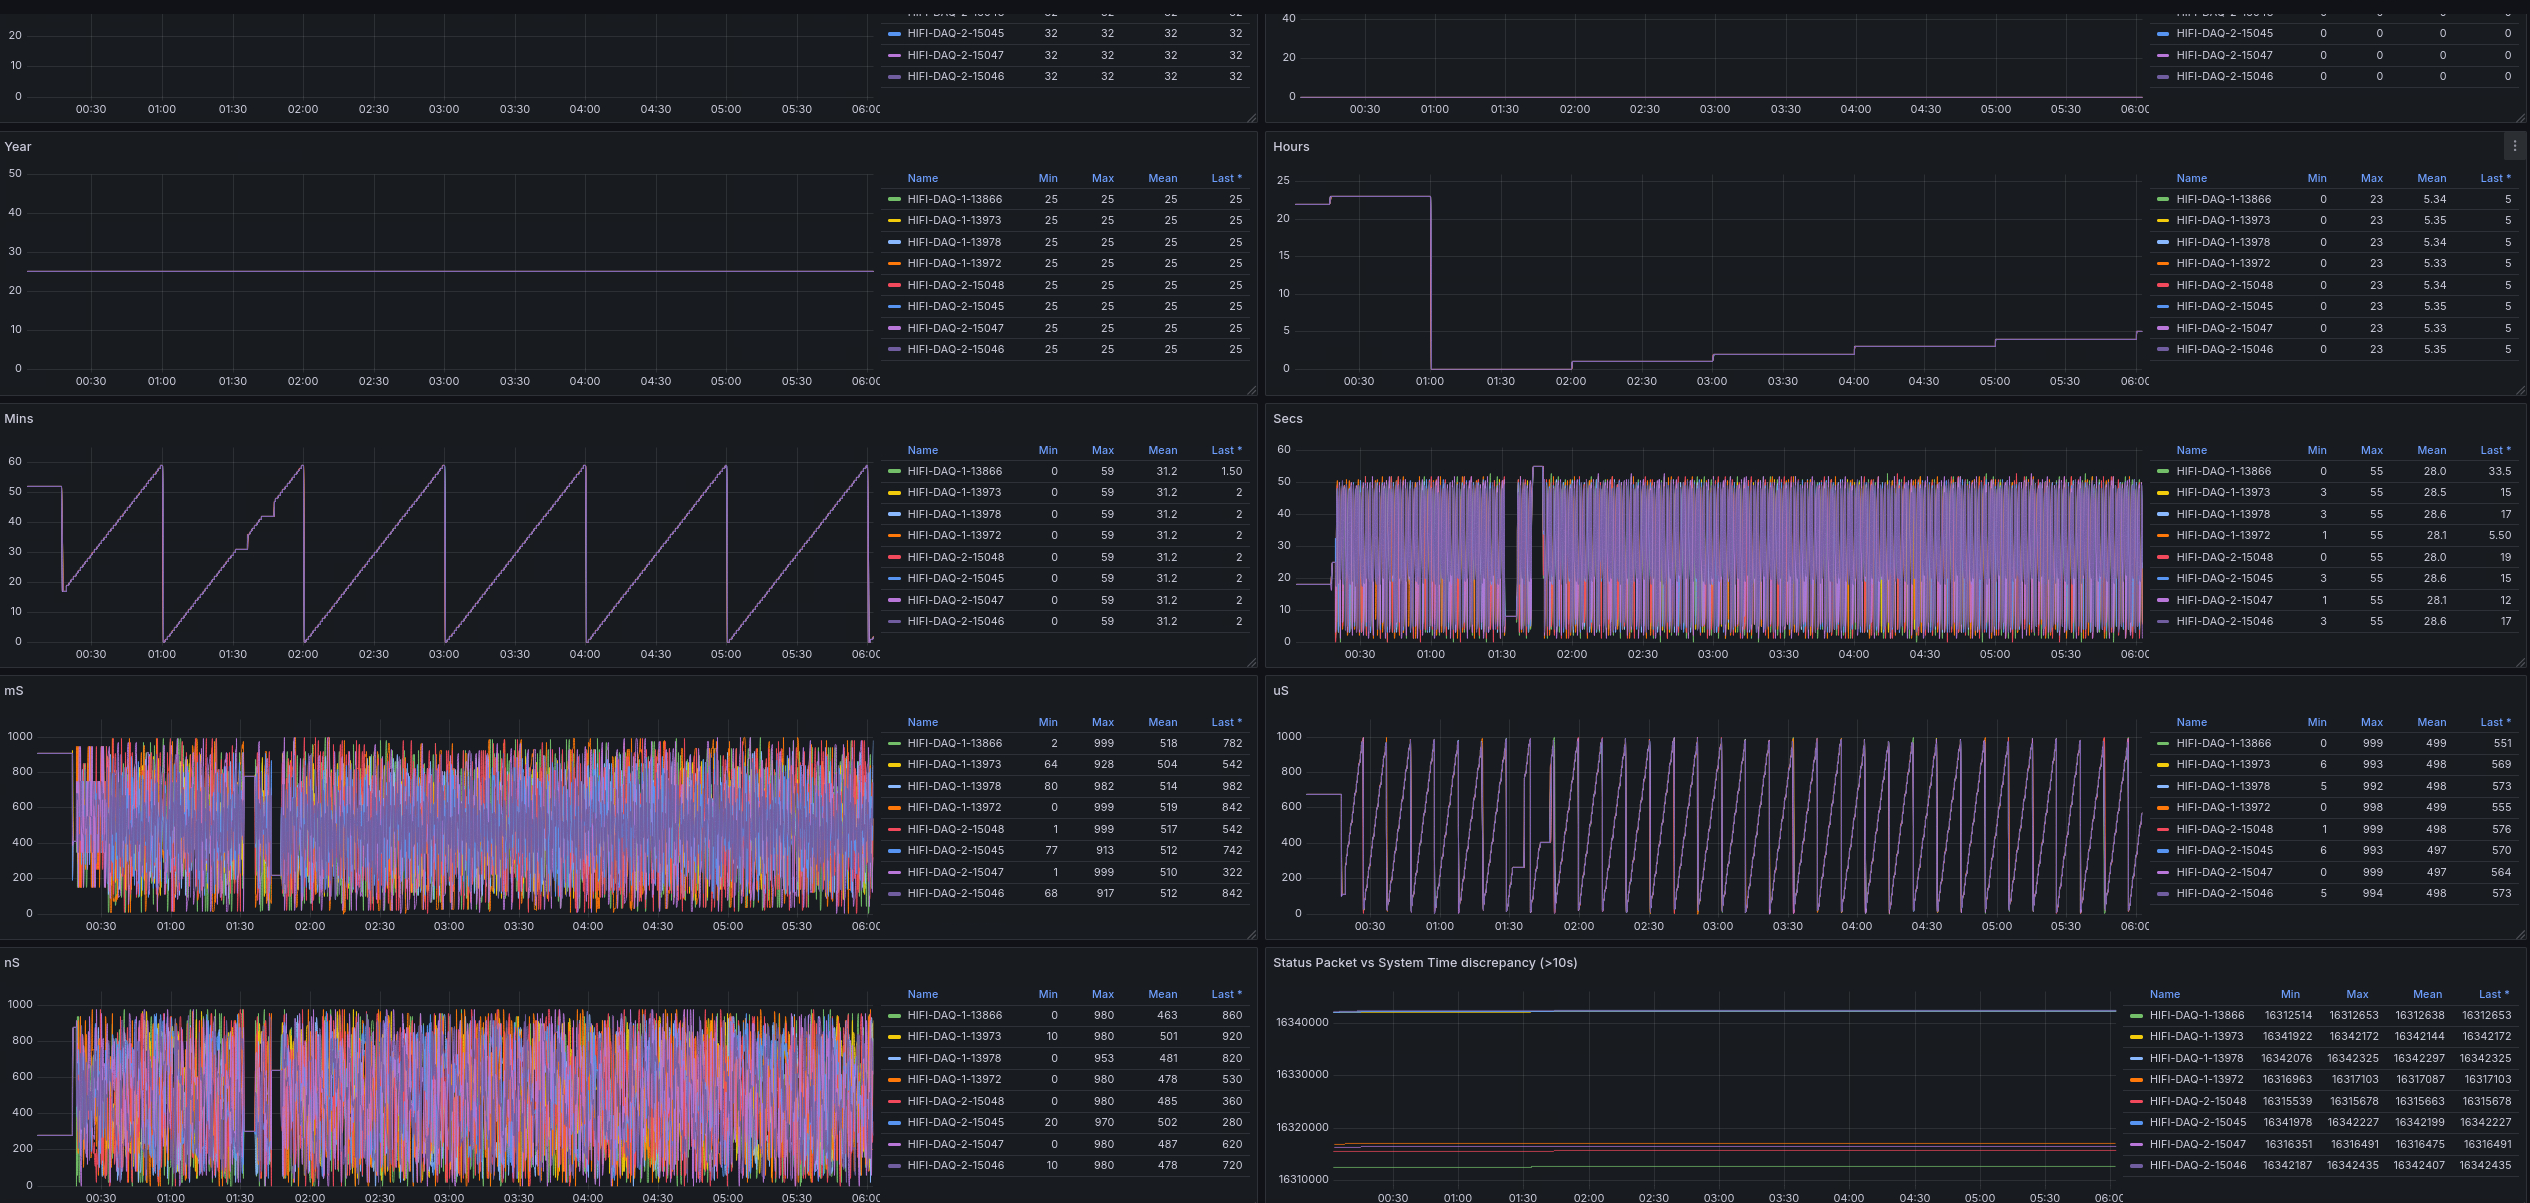This screenshot has height=1203, width=2530.
Task: Toggle HIFI-DAQ-1-13978 series in mS legend
Action: pyautogui.click(x=955, y=786)
